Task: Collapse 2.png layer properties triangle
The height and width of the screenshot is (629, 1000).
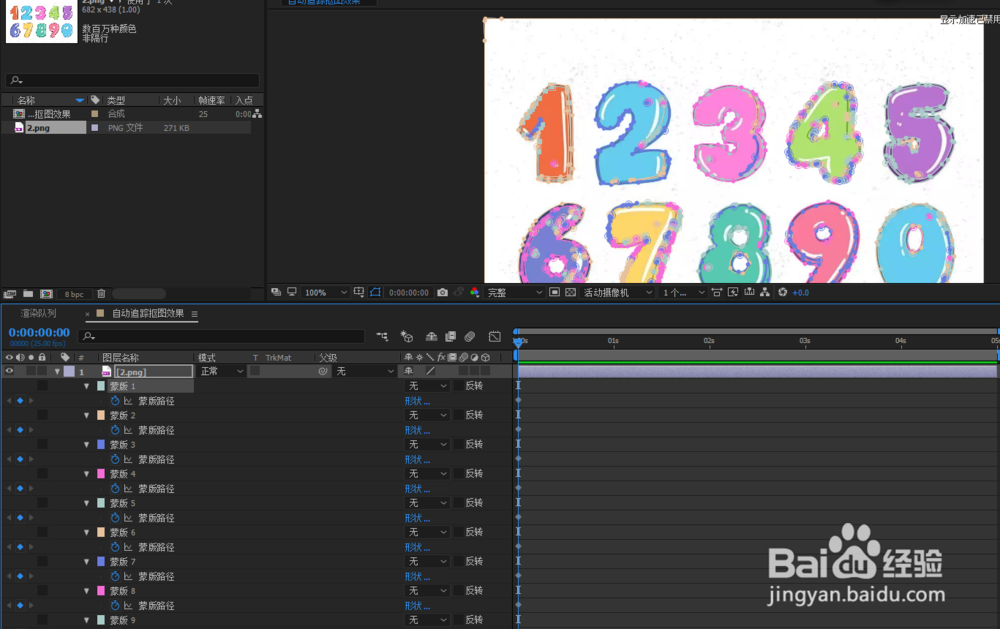Action: [57, 371]
